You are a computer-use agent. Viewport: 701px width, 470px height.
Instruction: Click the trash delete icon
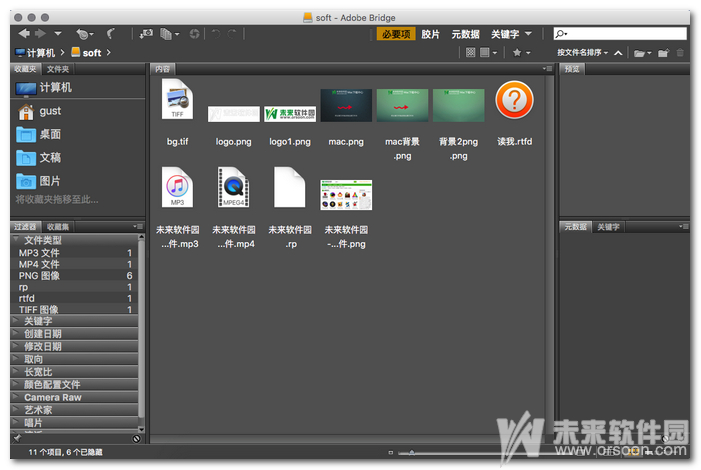click(x=680, y=52)
